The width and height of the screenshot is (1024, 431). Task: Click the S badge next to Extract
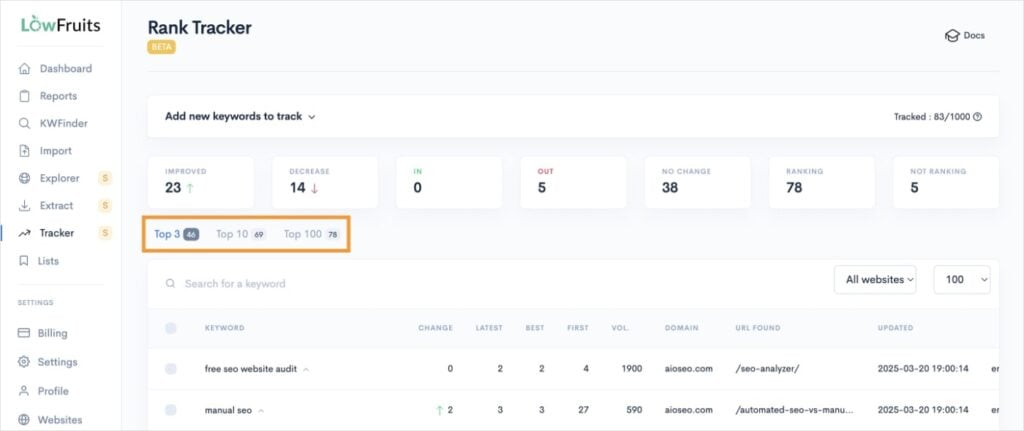point(104,206)
